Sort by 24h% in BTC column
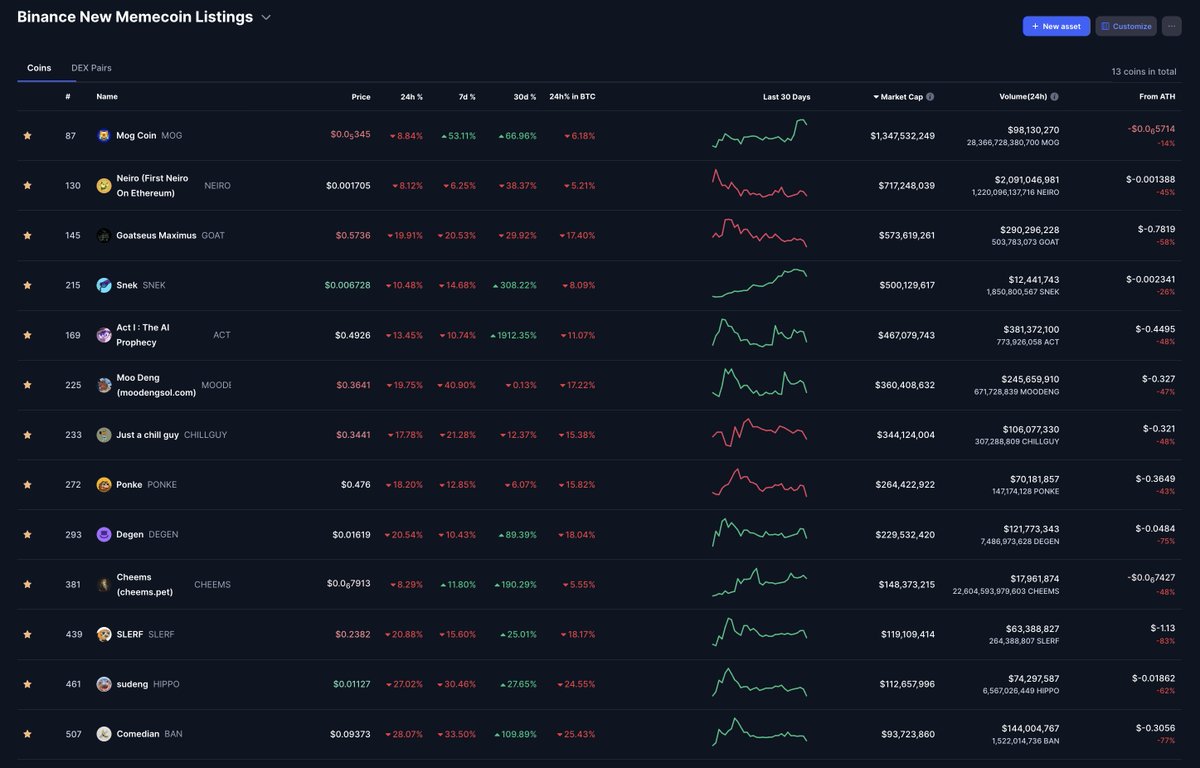 tap(572, 97)
